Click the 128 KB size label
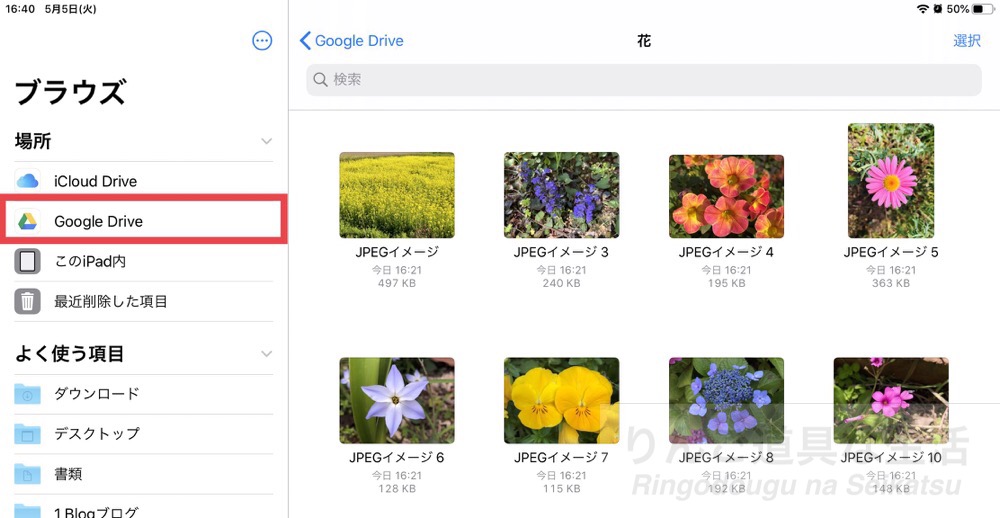The width and height of the screenshot is (1000, 518). (x=397, y=489)
